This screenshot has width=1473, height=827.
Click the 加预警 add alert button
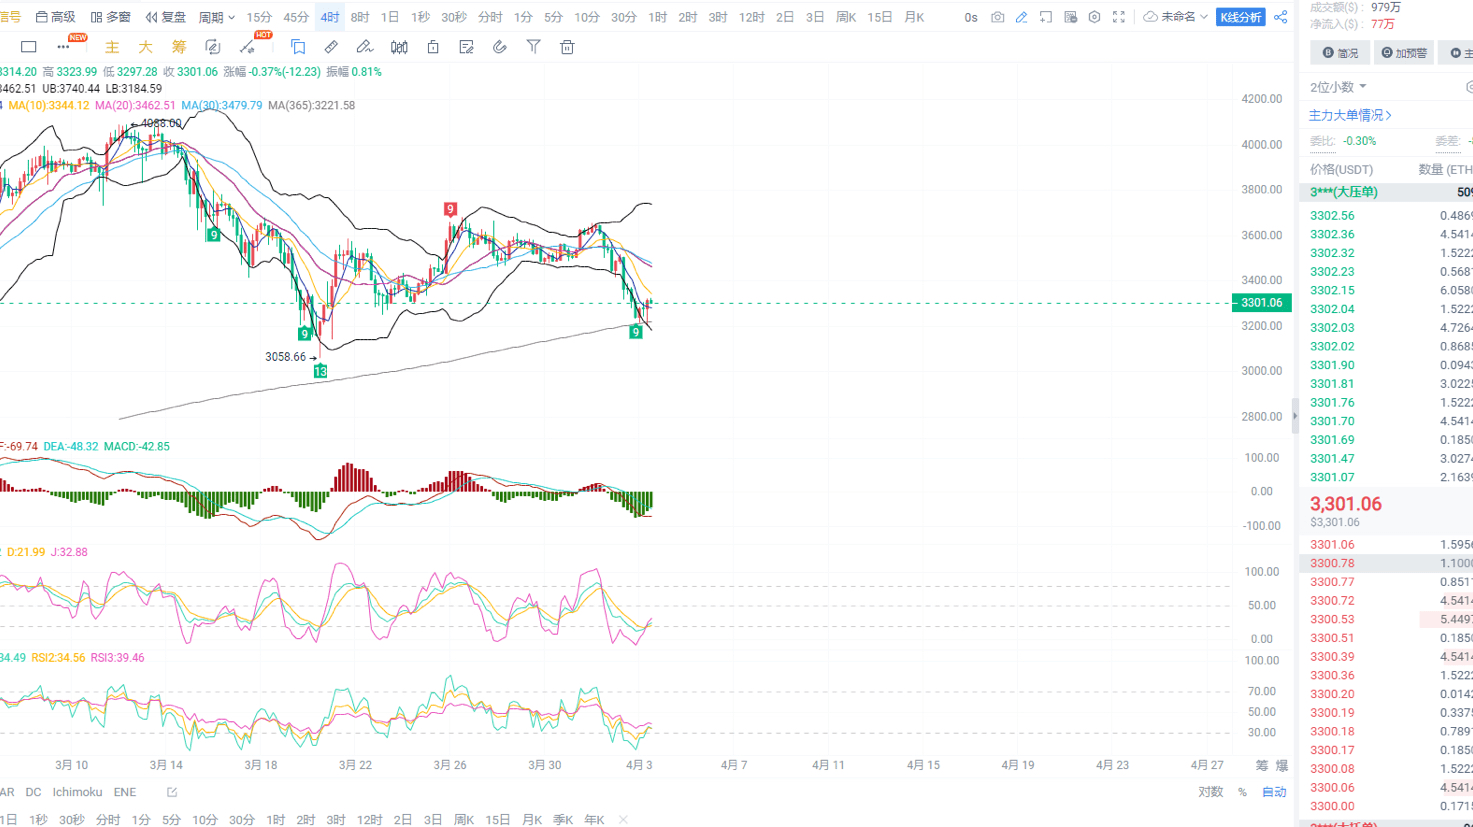[1404, 53]
